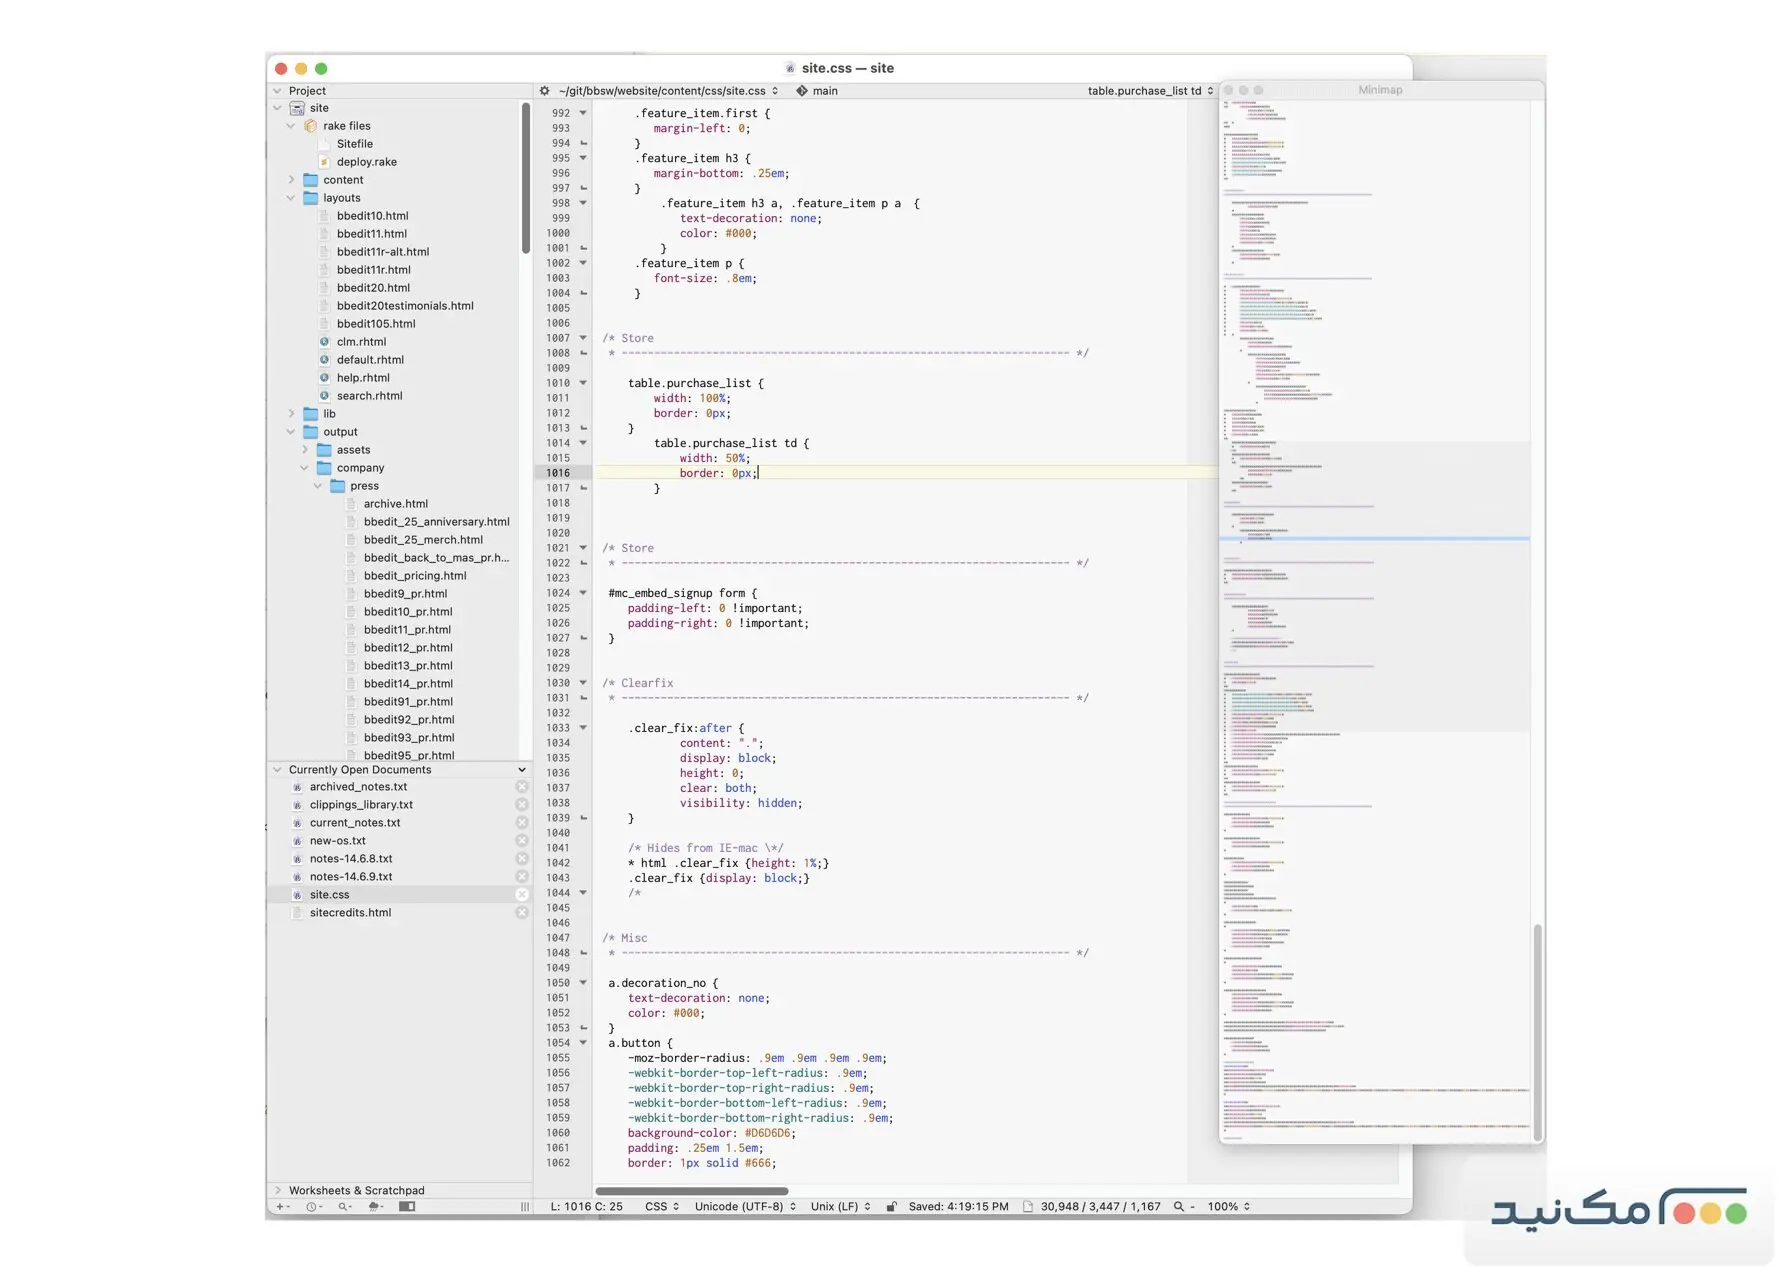Toggle the split-pane control in the status bar
Screen dimensions: 1790x1279
coord(526,1206)
